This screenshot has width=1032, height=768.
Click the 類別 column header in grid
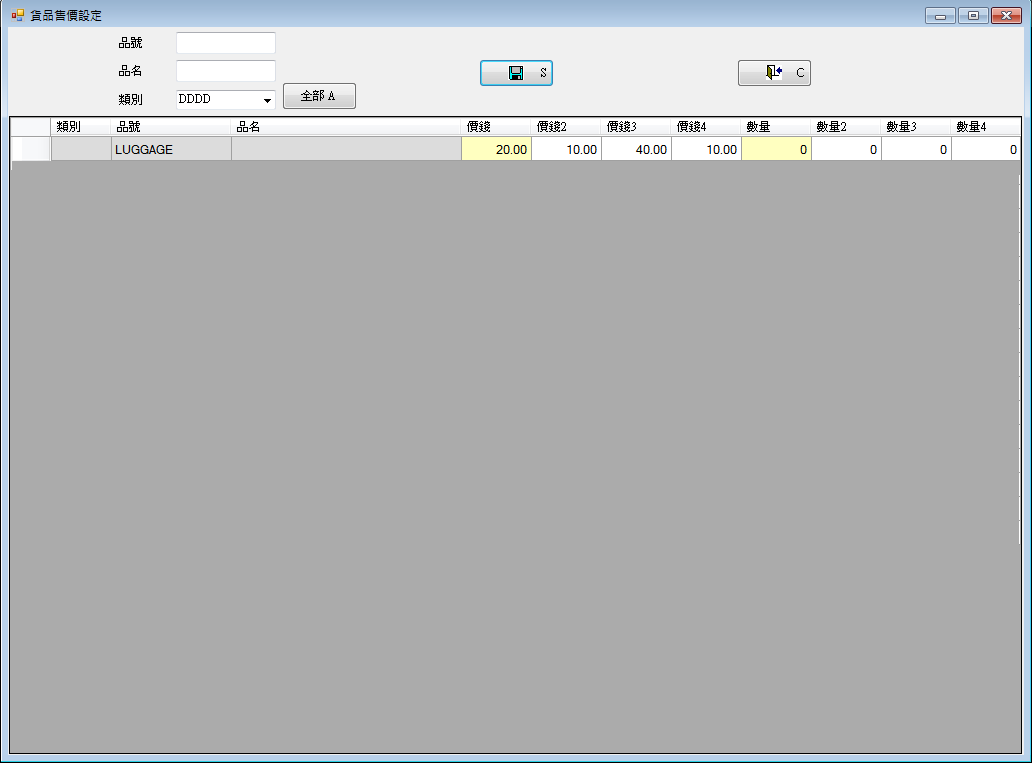pyautogui.click(x=81, y=127)
